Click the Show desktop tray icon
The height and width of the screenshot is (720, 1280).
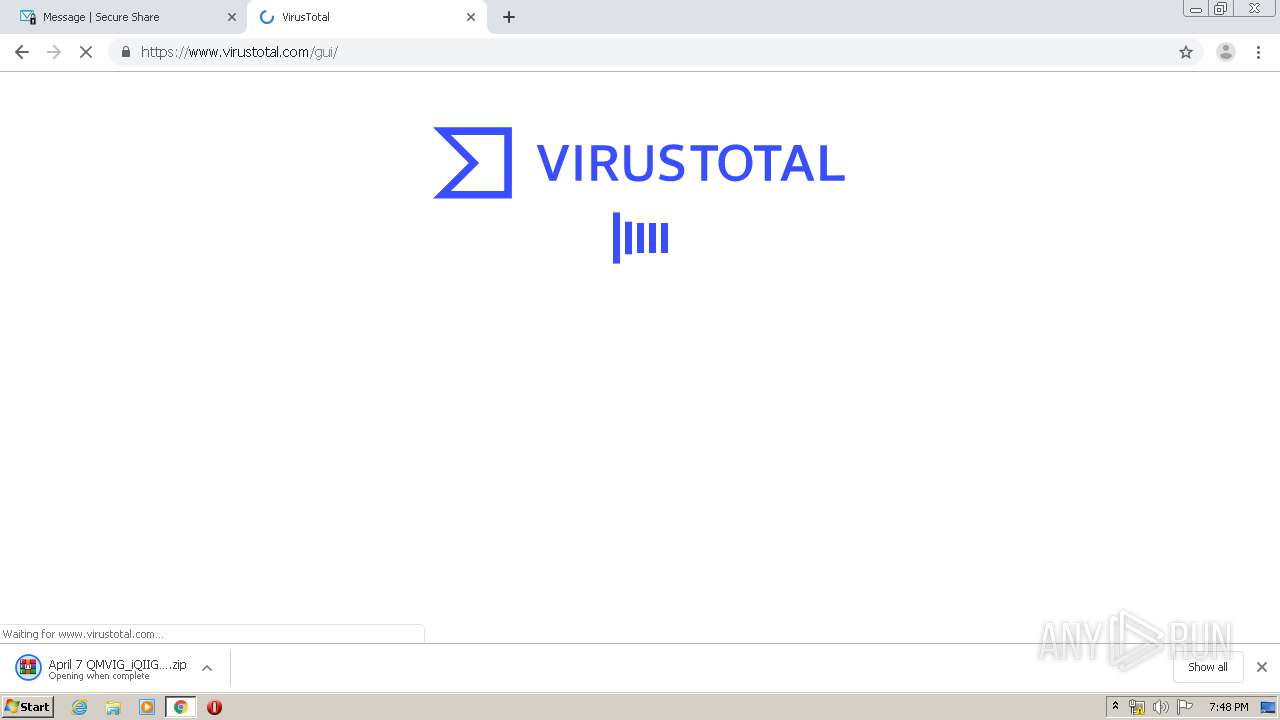(x=1269, y=707)
